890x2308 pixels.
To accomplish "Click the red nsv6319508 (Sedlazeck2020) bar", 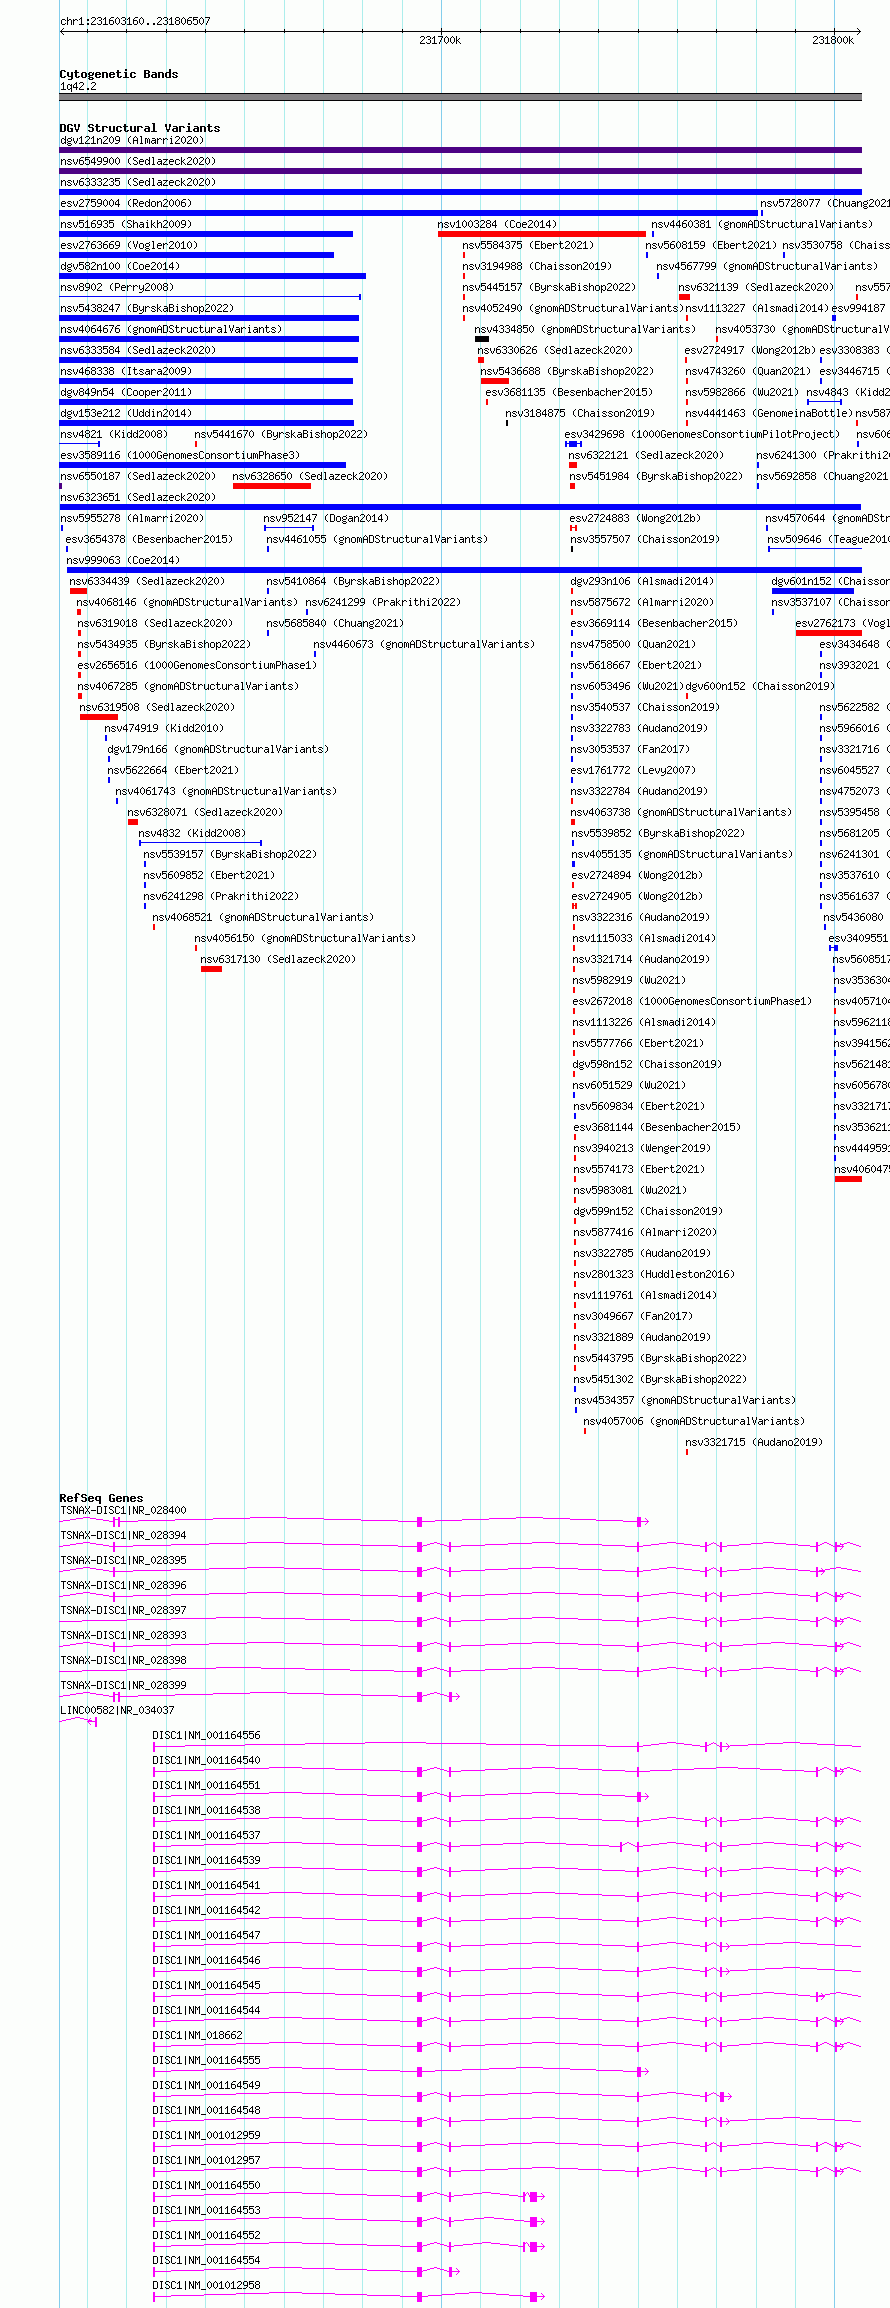I will coord(99,717).
